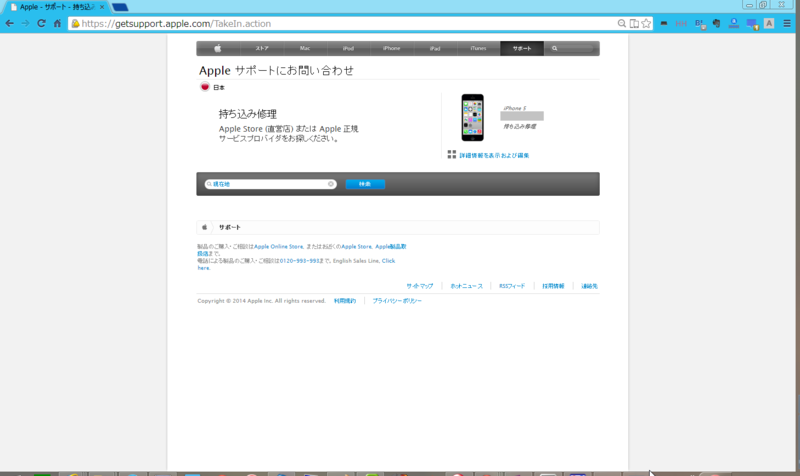Click the blue 検索 search button

click(x=365, y=184)
